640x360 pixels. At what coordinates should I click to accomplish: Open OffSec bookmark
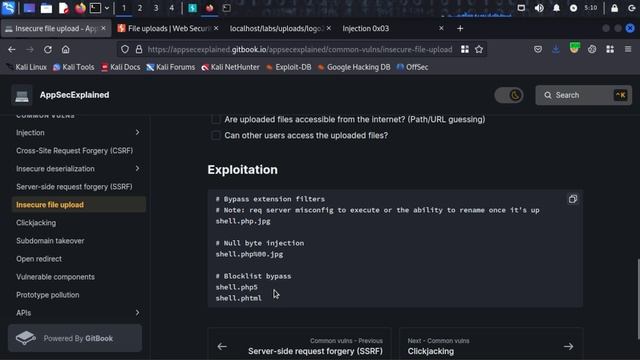click(x=412, y=67)
